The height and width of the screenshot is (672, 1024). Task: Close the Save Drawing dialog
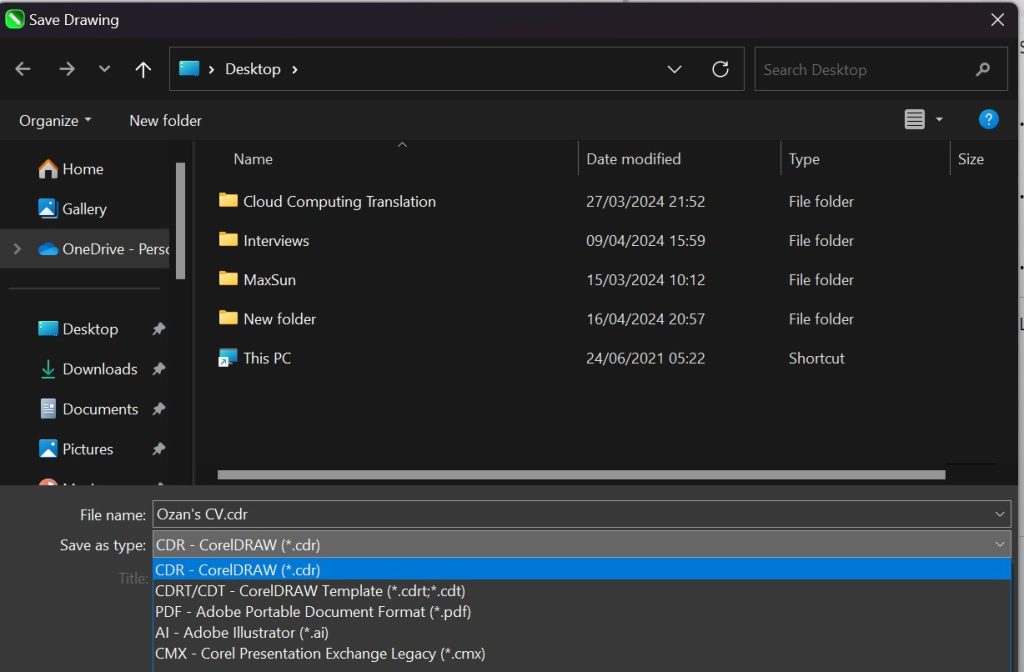point(997,20)
